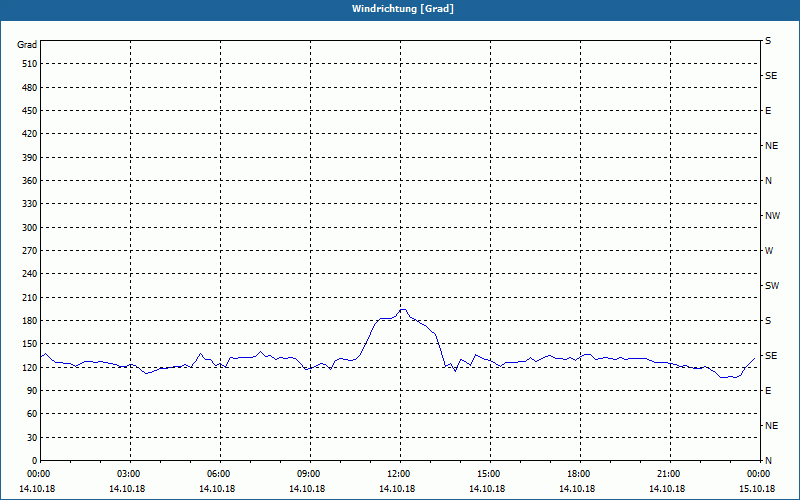The width and height of the screenshot is (800, 500).
Task: Click the 0 y-axis tick label
Action: pyautogui.click(x=35, y=461)
